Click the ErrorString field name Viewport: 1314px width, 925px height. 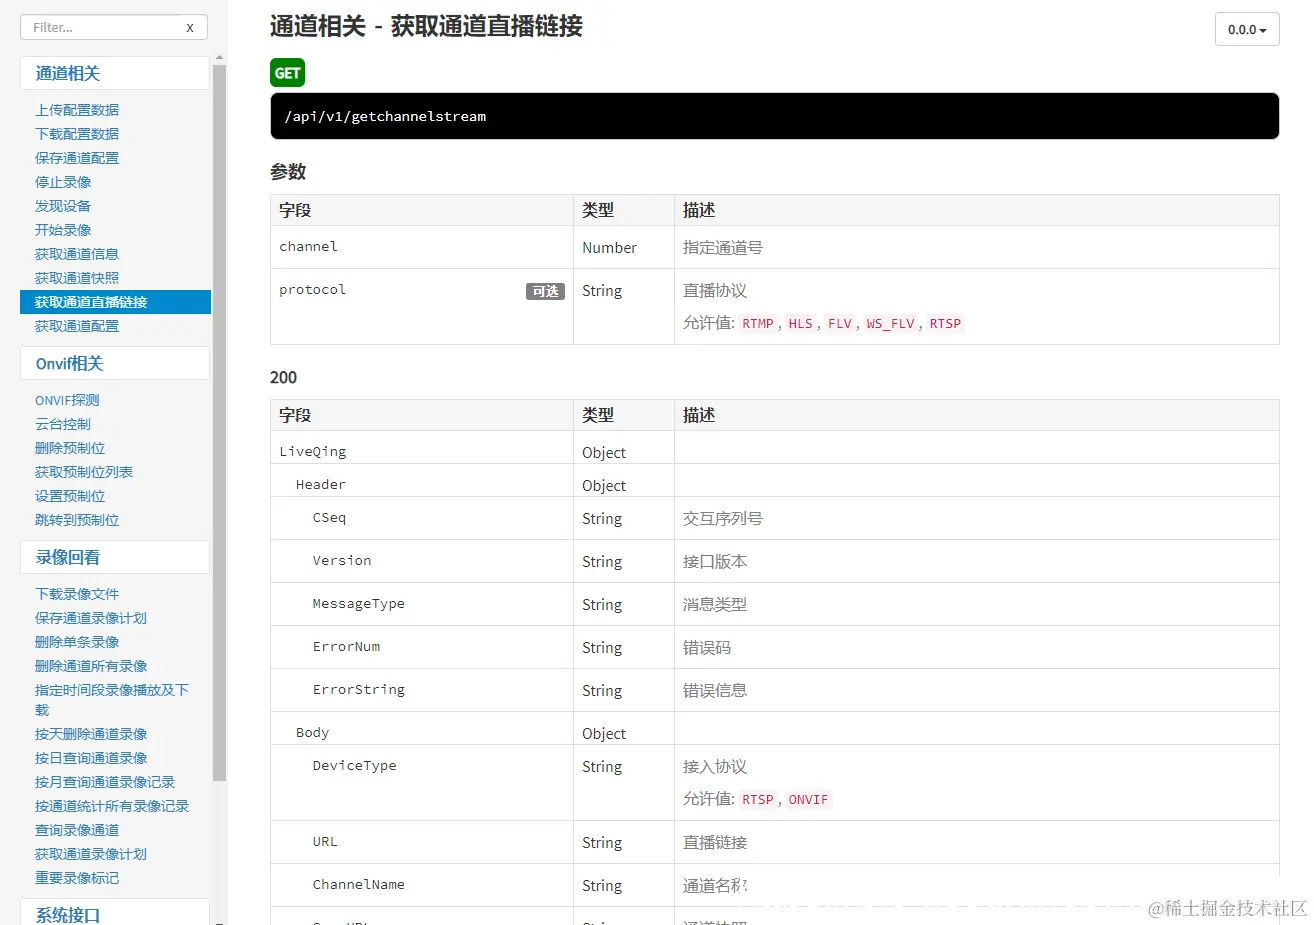click(x=358, y=690)
